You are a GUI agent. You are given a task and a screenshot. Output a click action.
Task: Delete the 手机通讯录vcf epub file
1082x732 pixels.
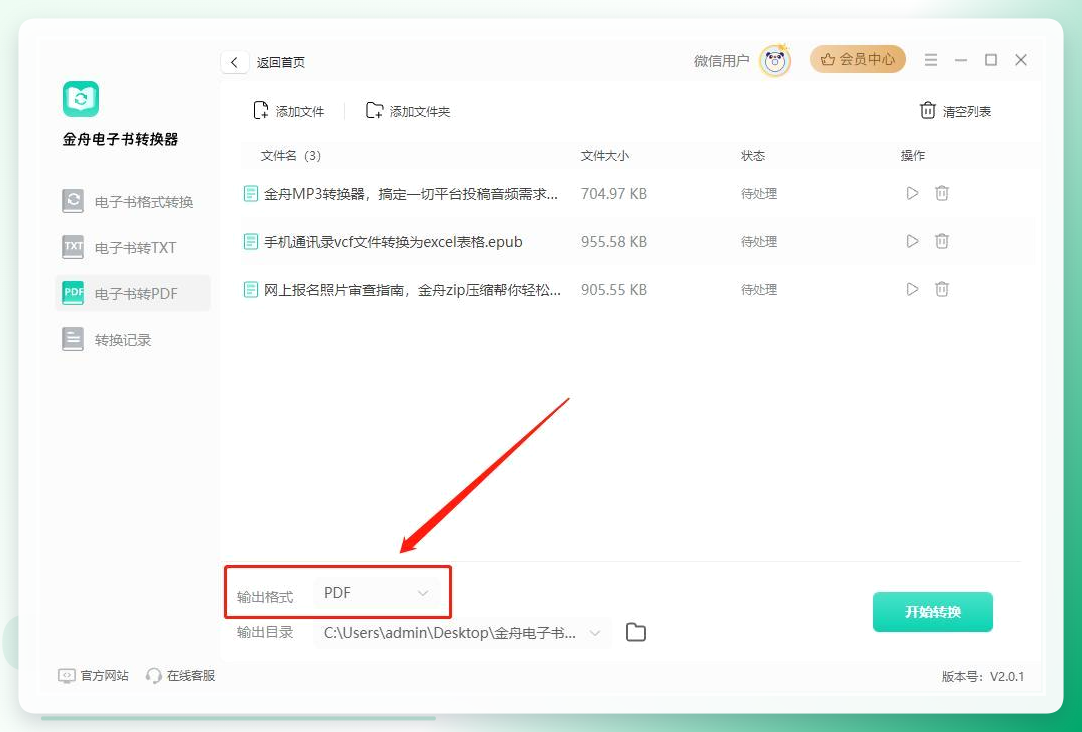pyautogui.click(x=942, y=241)
